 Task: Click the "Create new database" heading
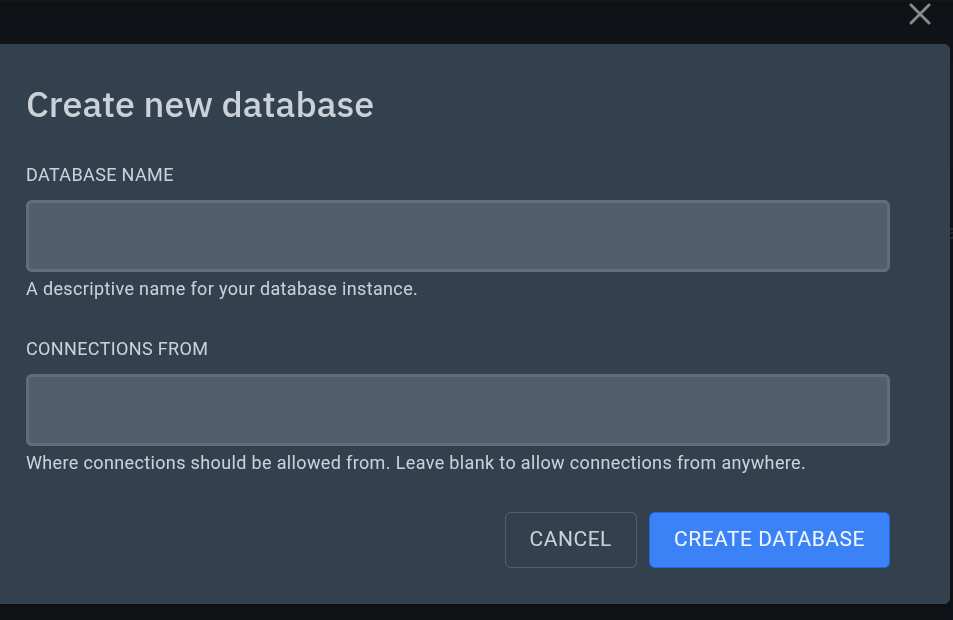[200, 105]
